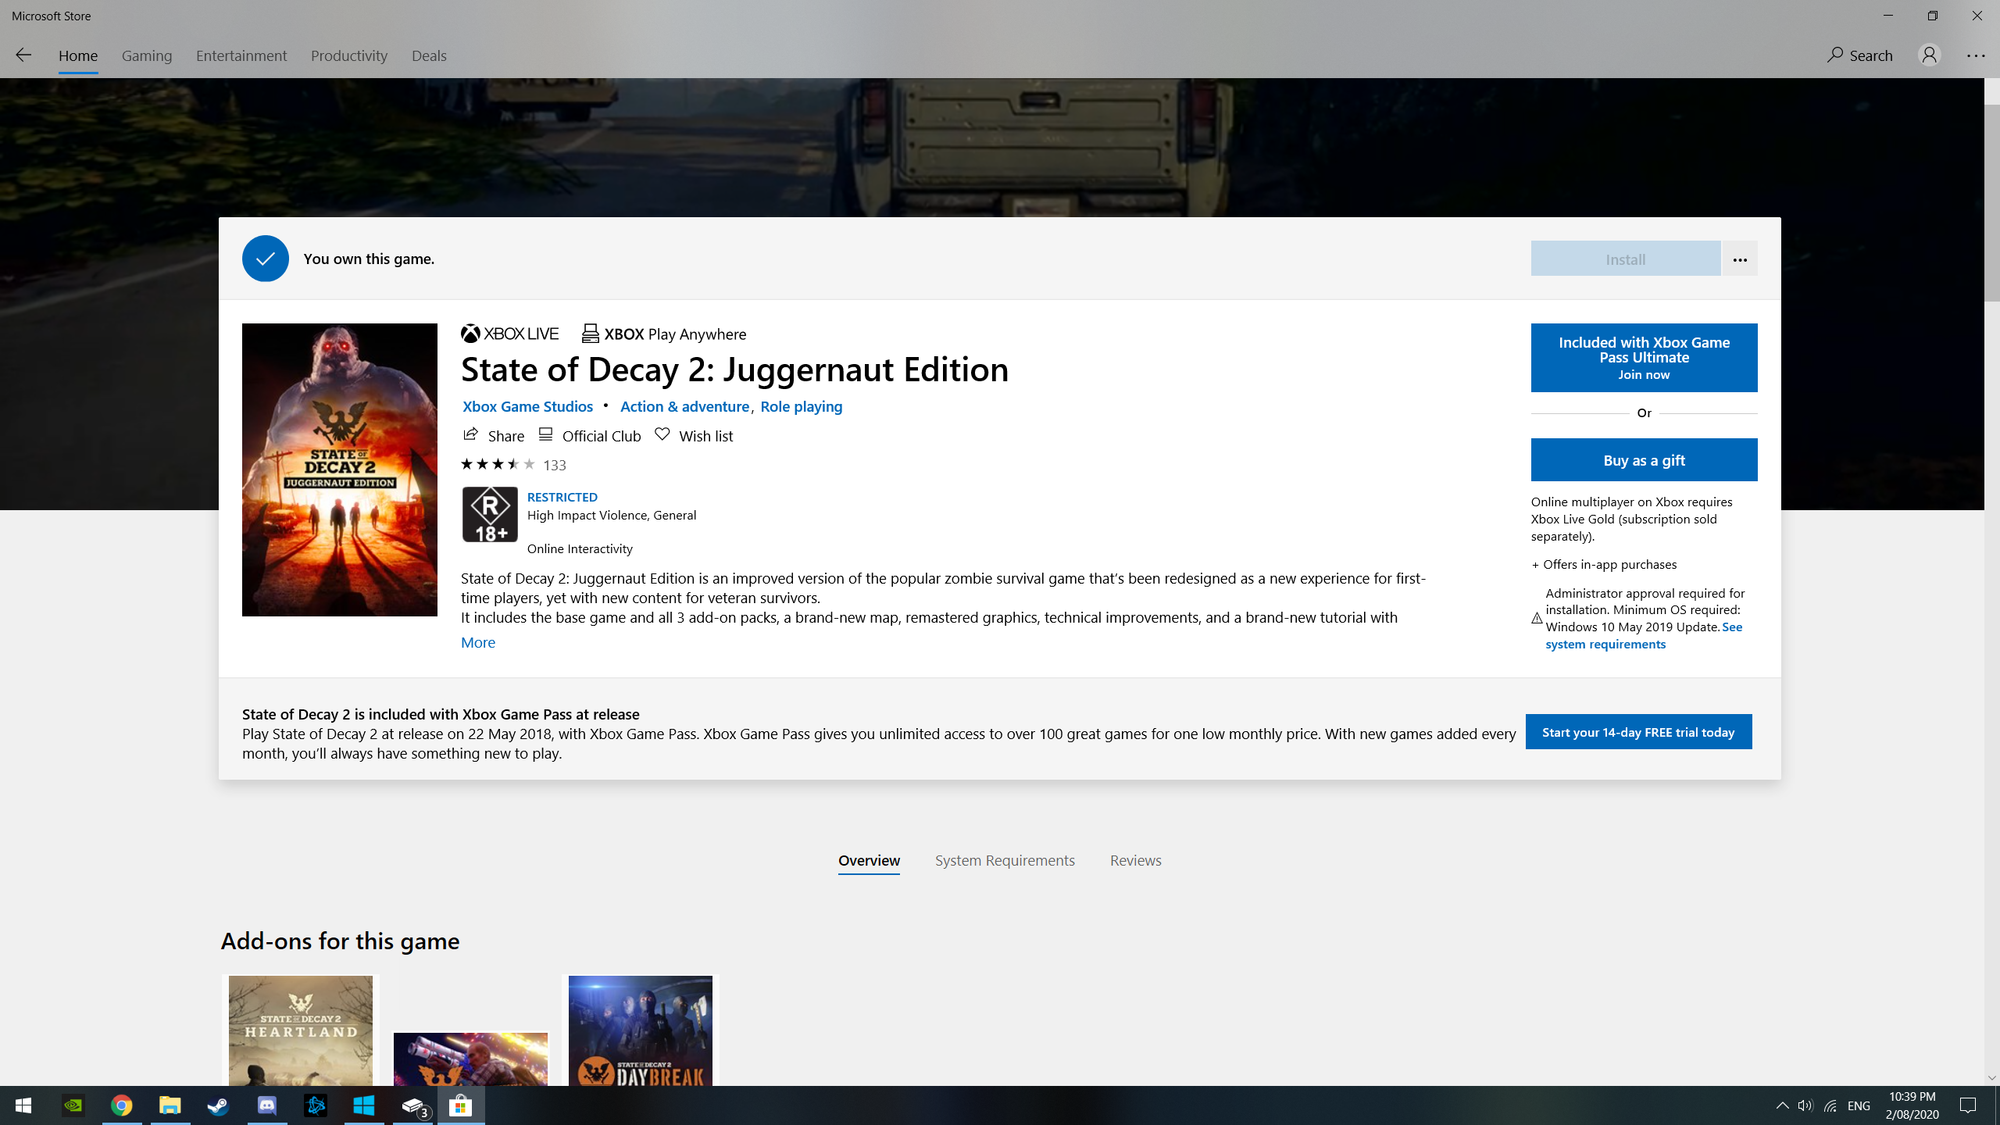Screen dimensions: 2000x1125
Task: Open the Official Club link
Action: [x=590, y=435]
